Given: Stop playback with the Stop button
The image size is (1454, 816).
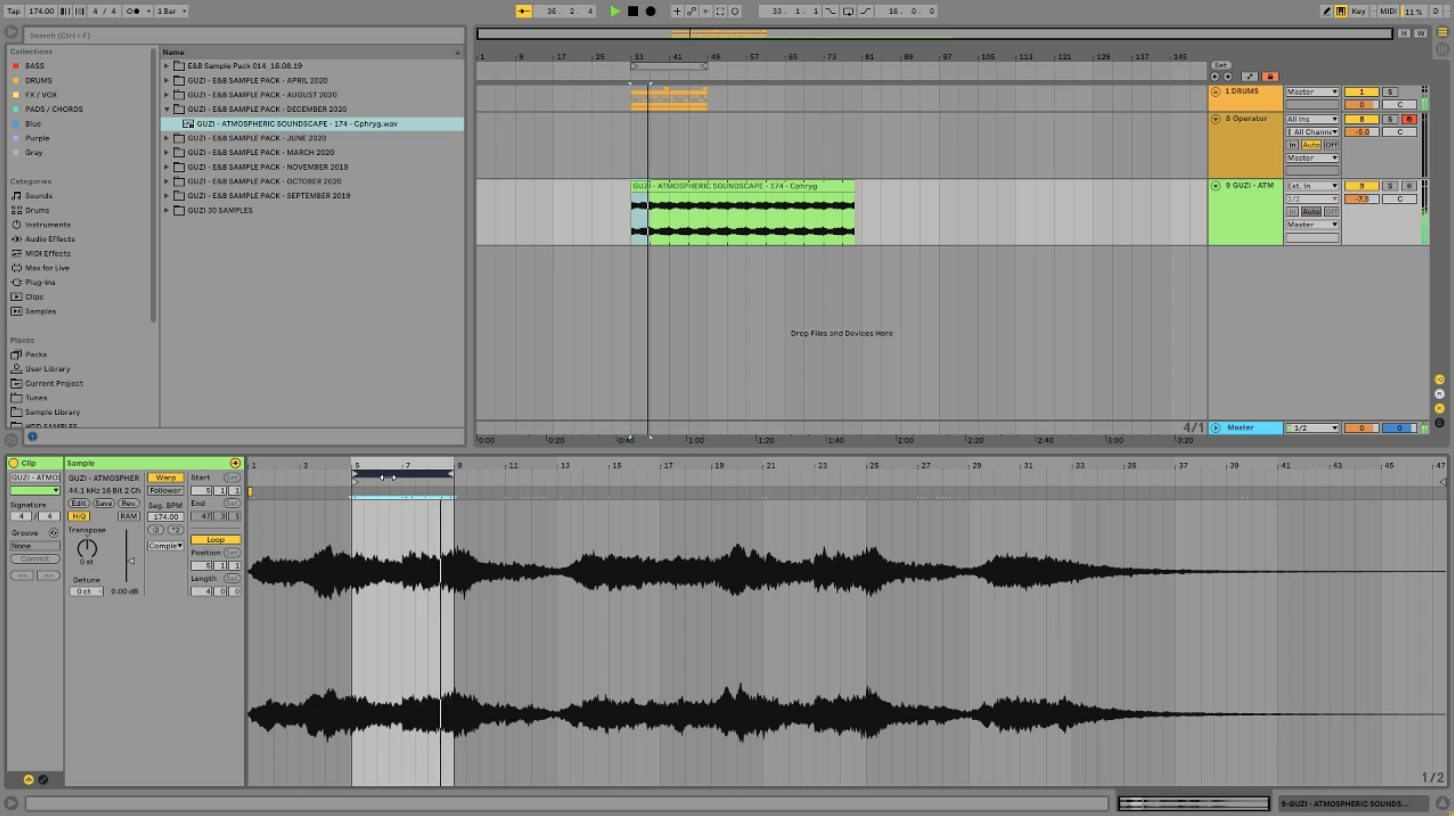Looking at the screenshot, I should pyautogui.click(x=633, y=11).
